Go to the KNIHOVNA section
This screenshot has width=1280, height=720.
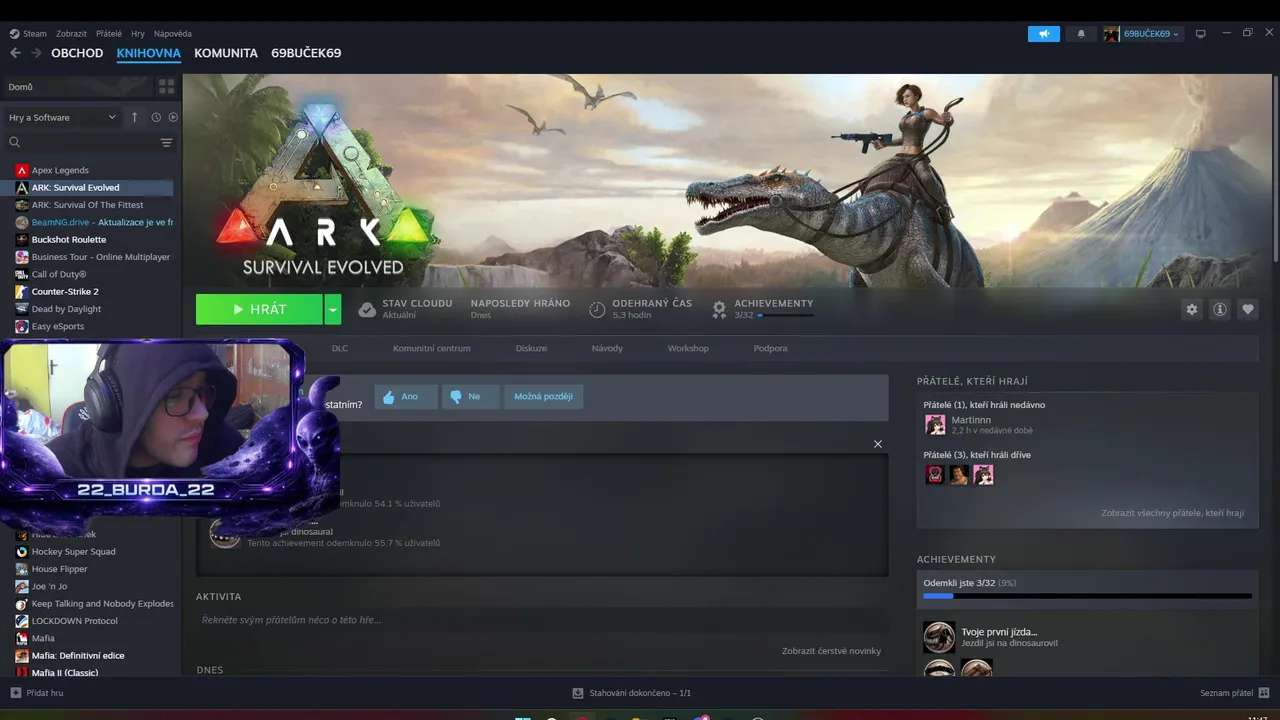(148, 53)
